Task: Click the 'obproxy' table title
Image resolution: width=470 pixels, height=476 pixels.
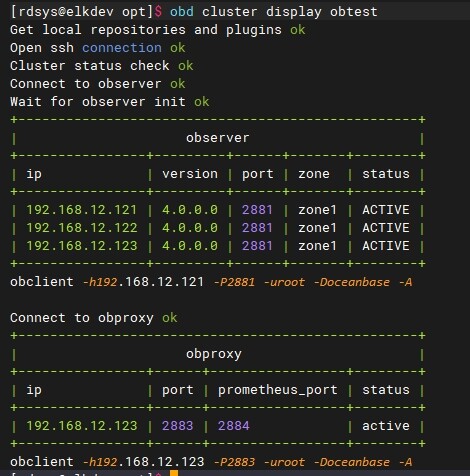Action: click(x=214, y=354)
